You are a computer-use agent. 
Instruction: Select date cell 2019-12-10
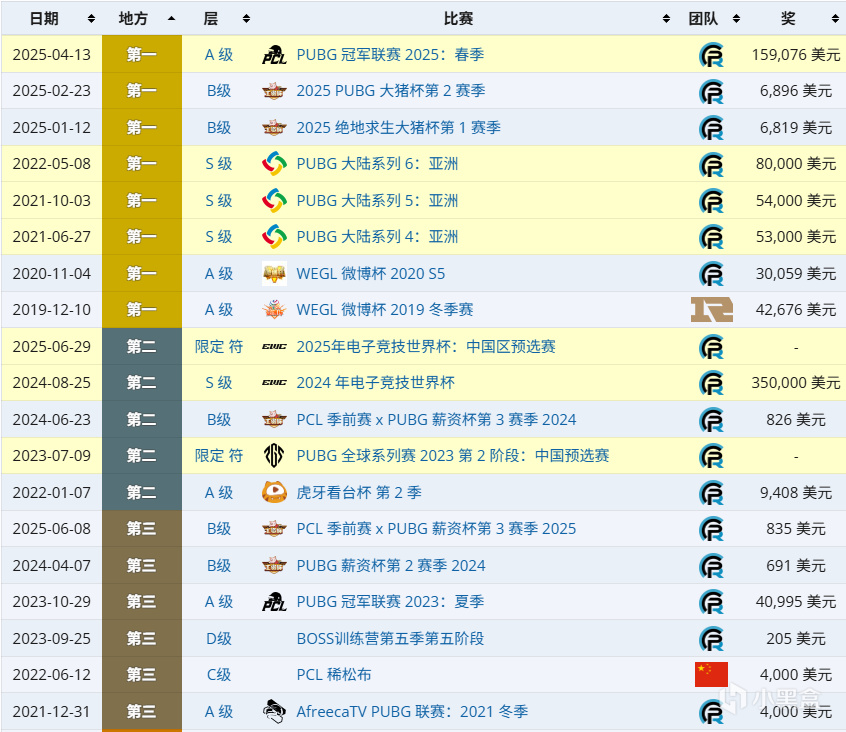coord(52,310)
